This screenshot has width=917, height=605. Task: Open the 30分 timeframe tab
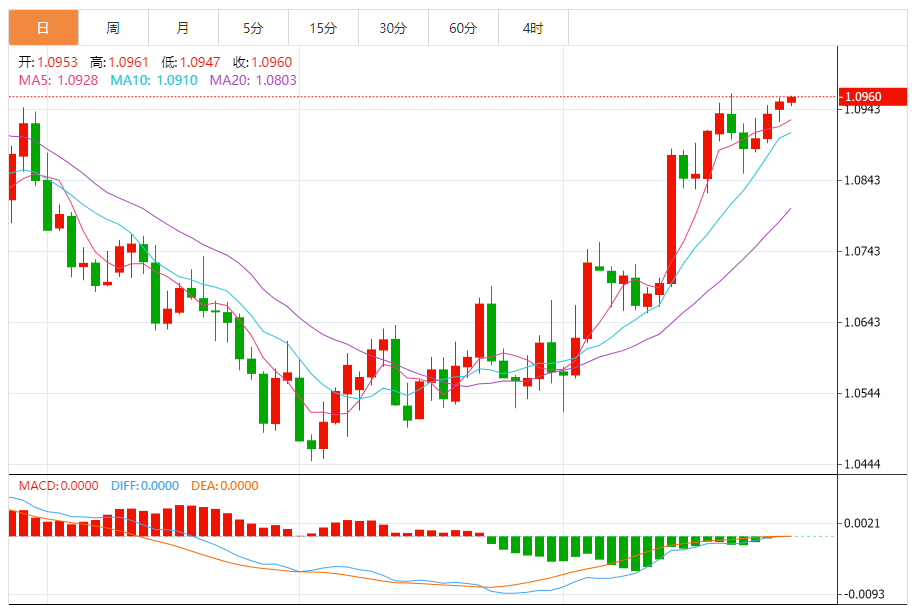[394, 27]
